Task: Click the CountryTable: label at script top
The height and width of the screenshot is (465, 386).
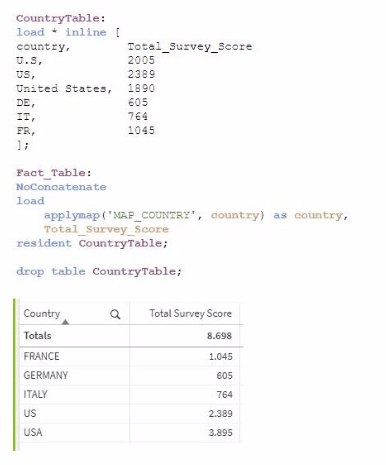Action: coord(61,18)
